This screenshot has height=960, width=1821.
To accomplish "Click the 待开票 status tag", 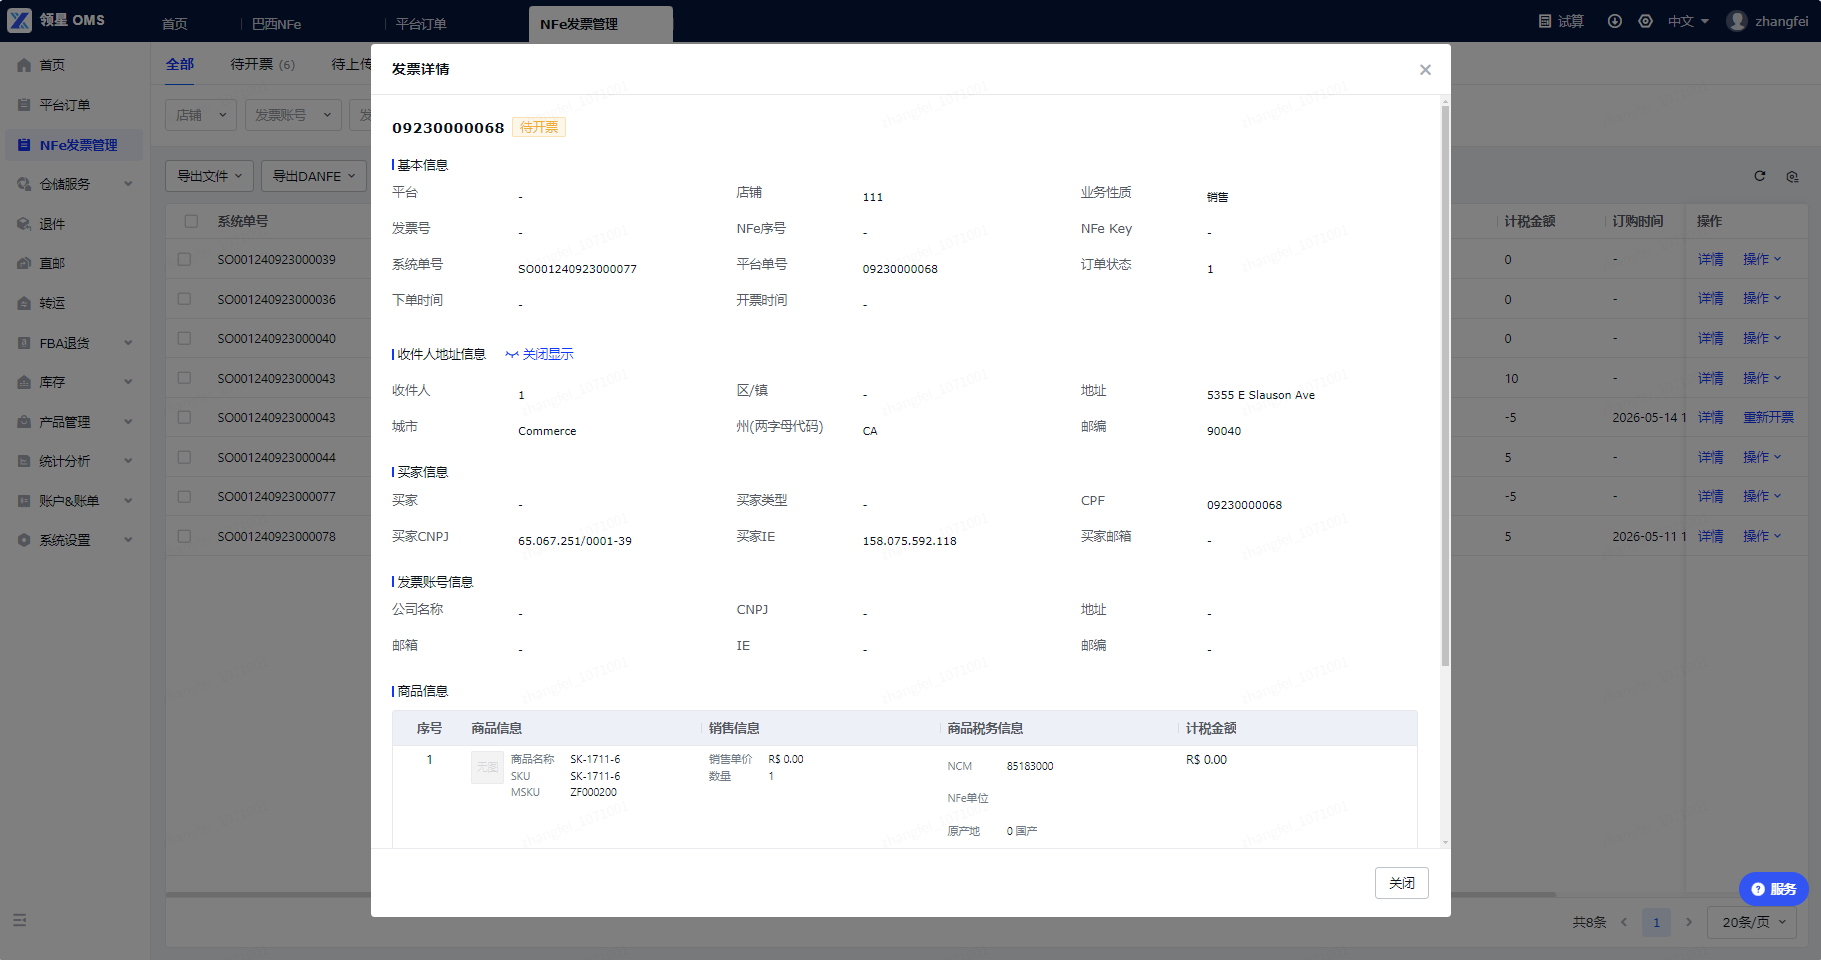I will click(539, 127).
